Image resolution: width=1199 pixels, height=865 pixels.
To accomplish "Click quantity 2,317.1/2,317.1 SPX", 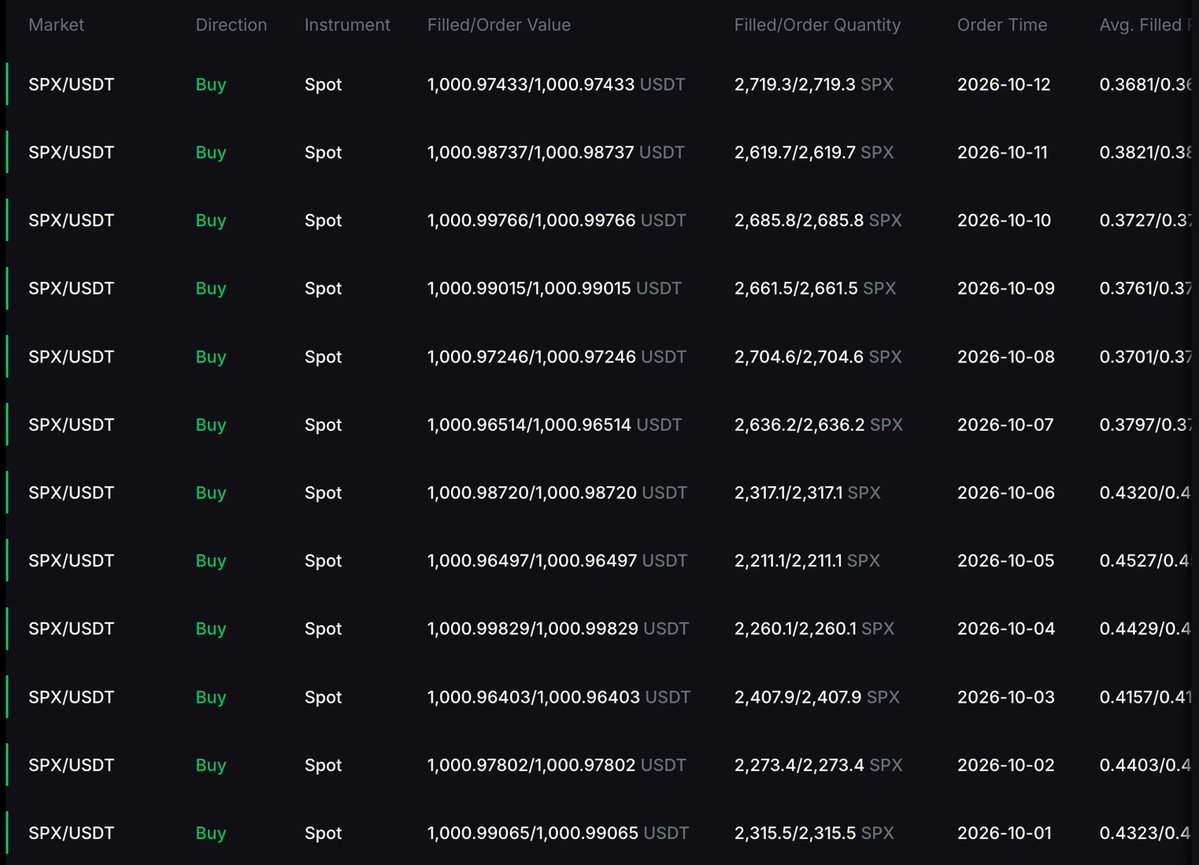I will point(807,493).
